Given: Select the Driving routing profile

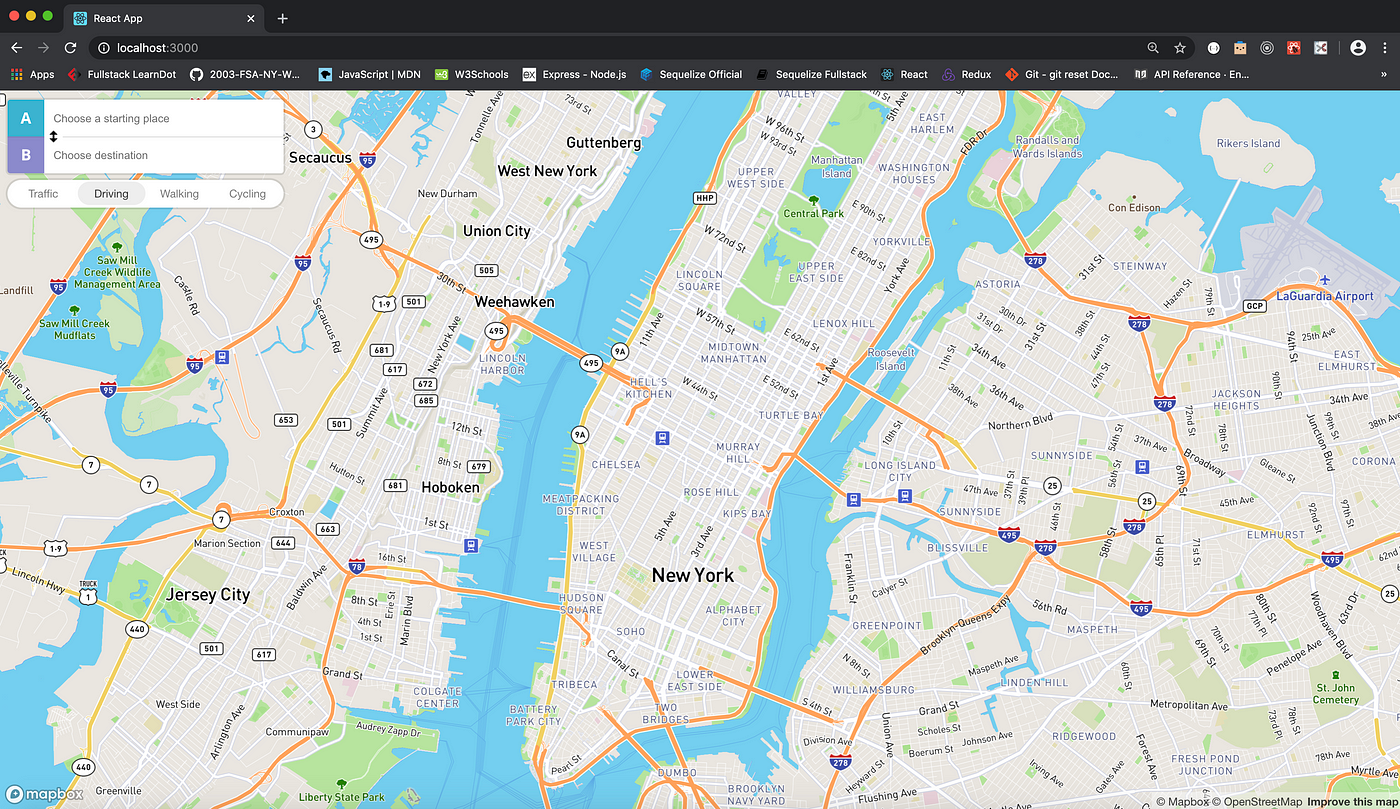Looking at the screenshot, I should point(111,194).
